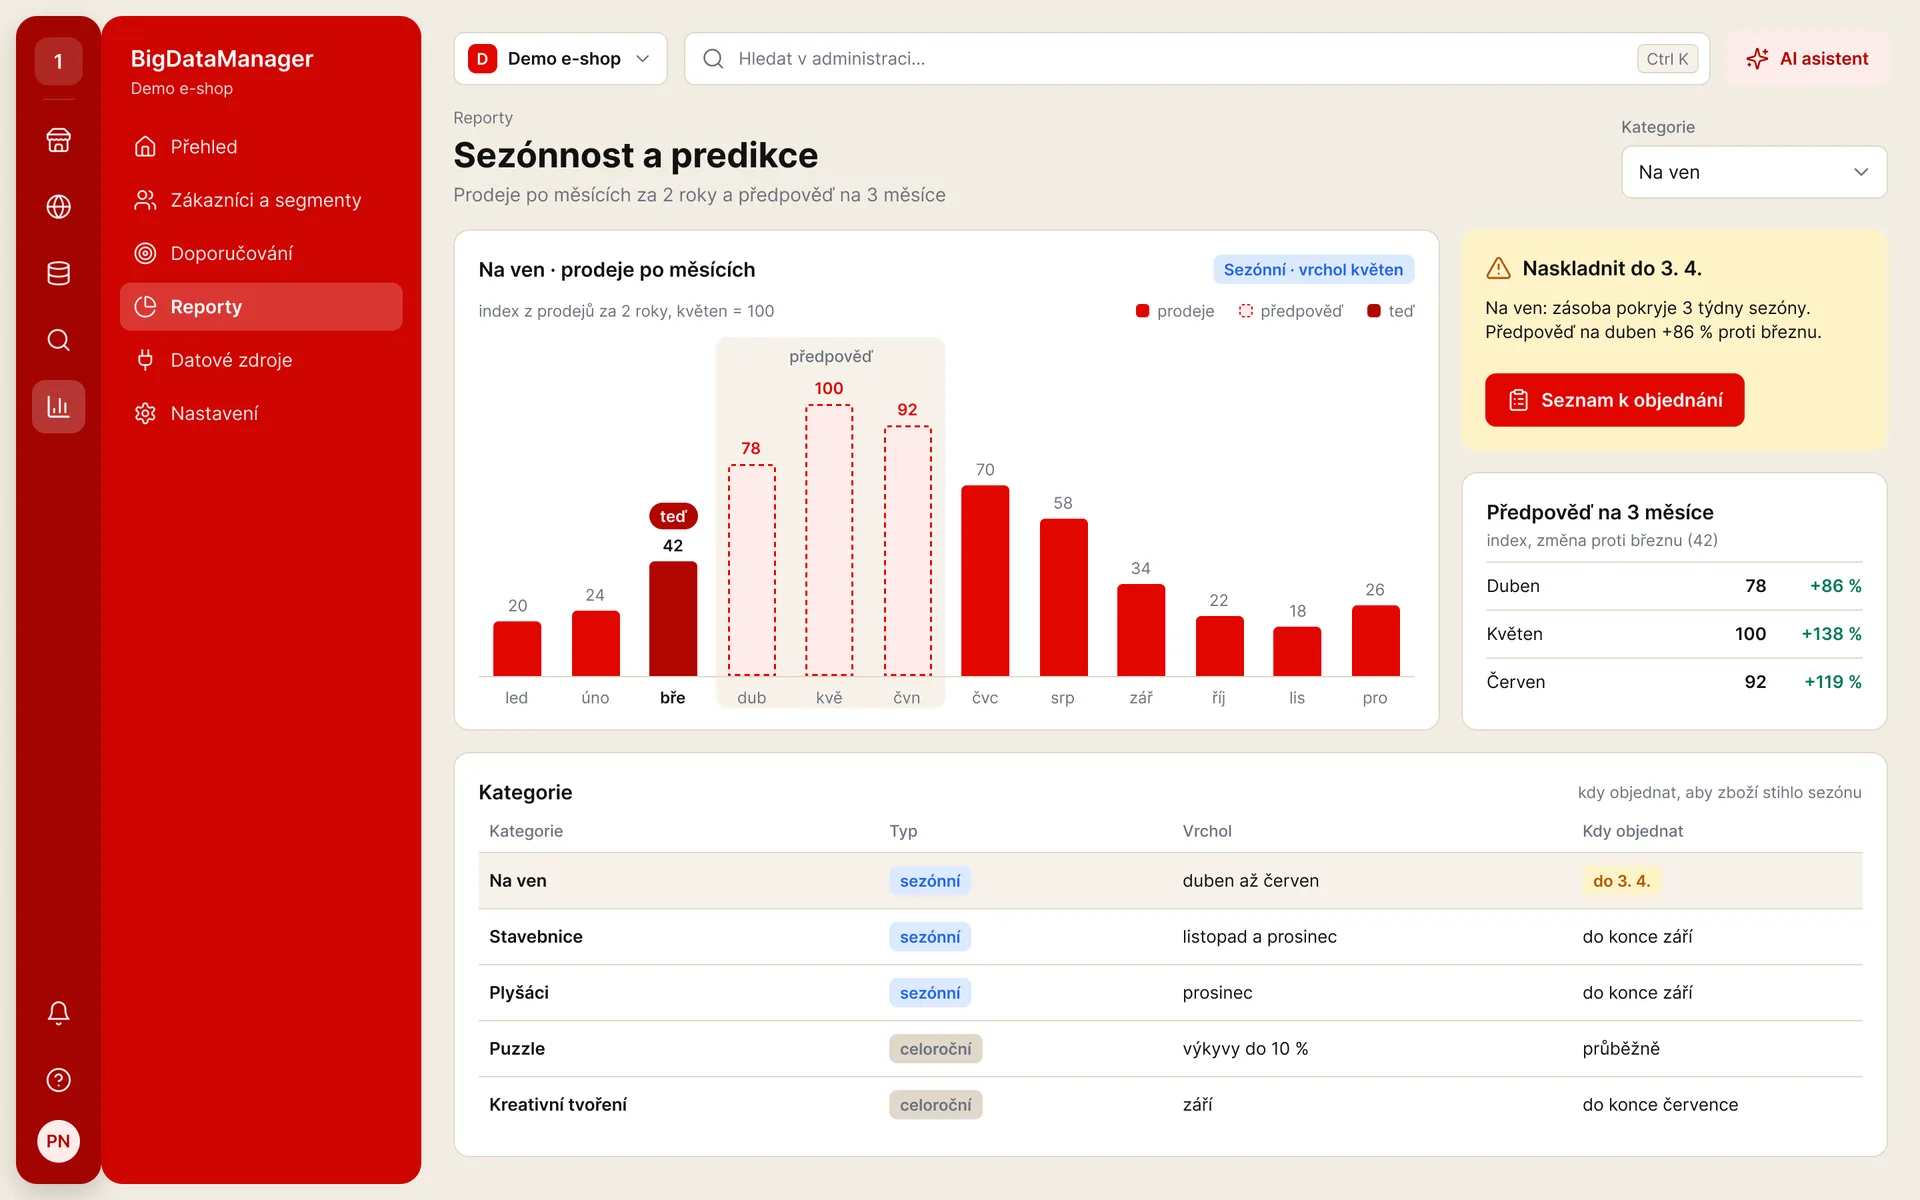Select the Na ven table row
This screenshot has height=1200, width=1920.
[x=1170, y=881]
